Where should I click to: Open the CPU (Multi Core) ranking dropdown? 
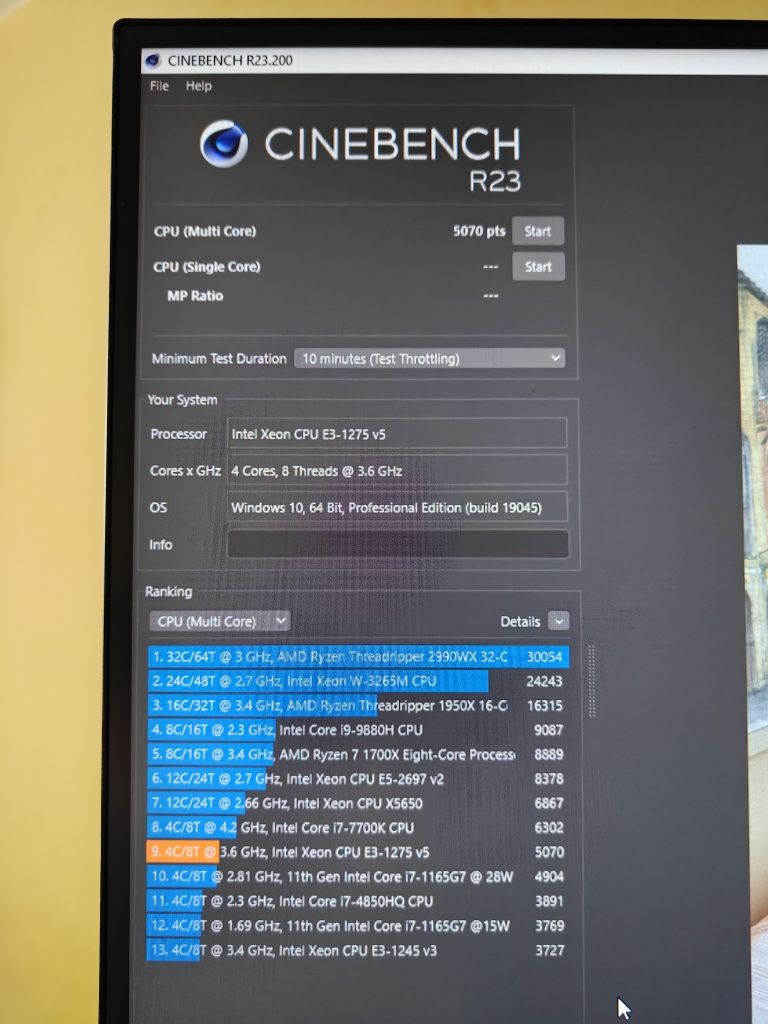pyautogui.click(x=219, y=621)
